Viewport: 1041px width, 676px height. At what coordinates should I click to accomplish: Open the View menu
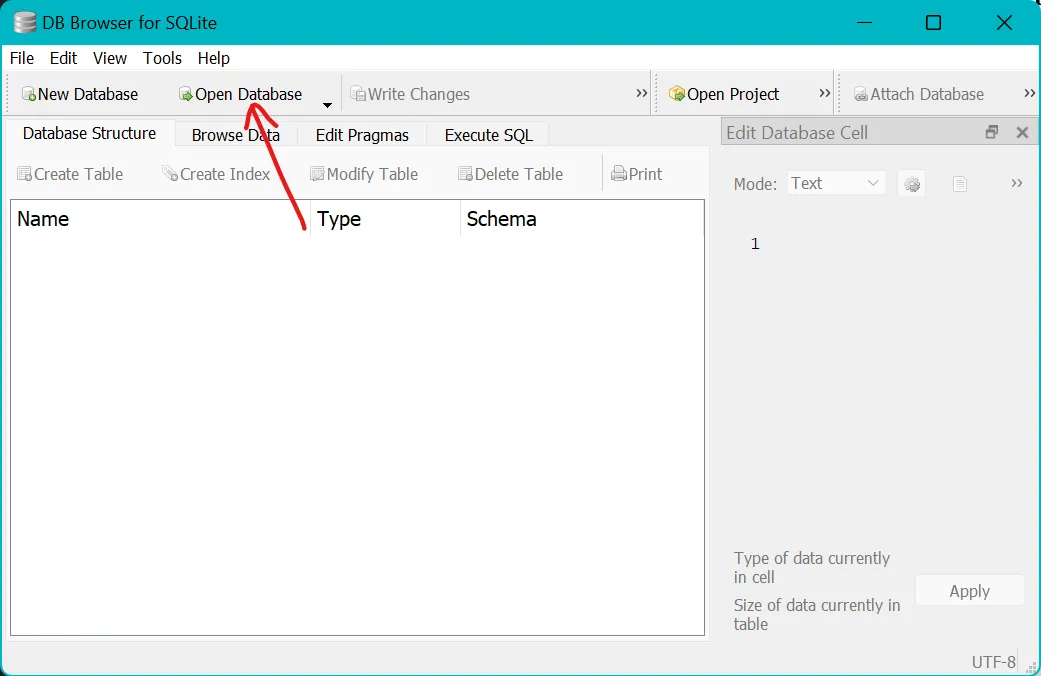click(x=110, y=58)
